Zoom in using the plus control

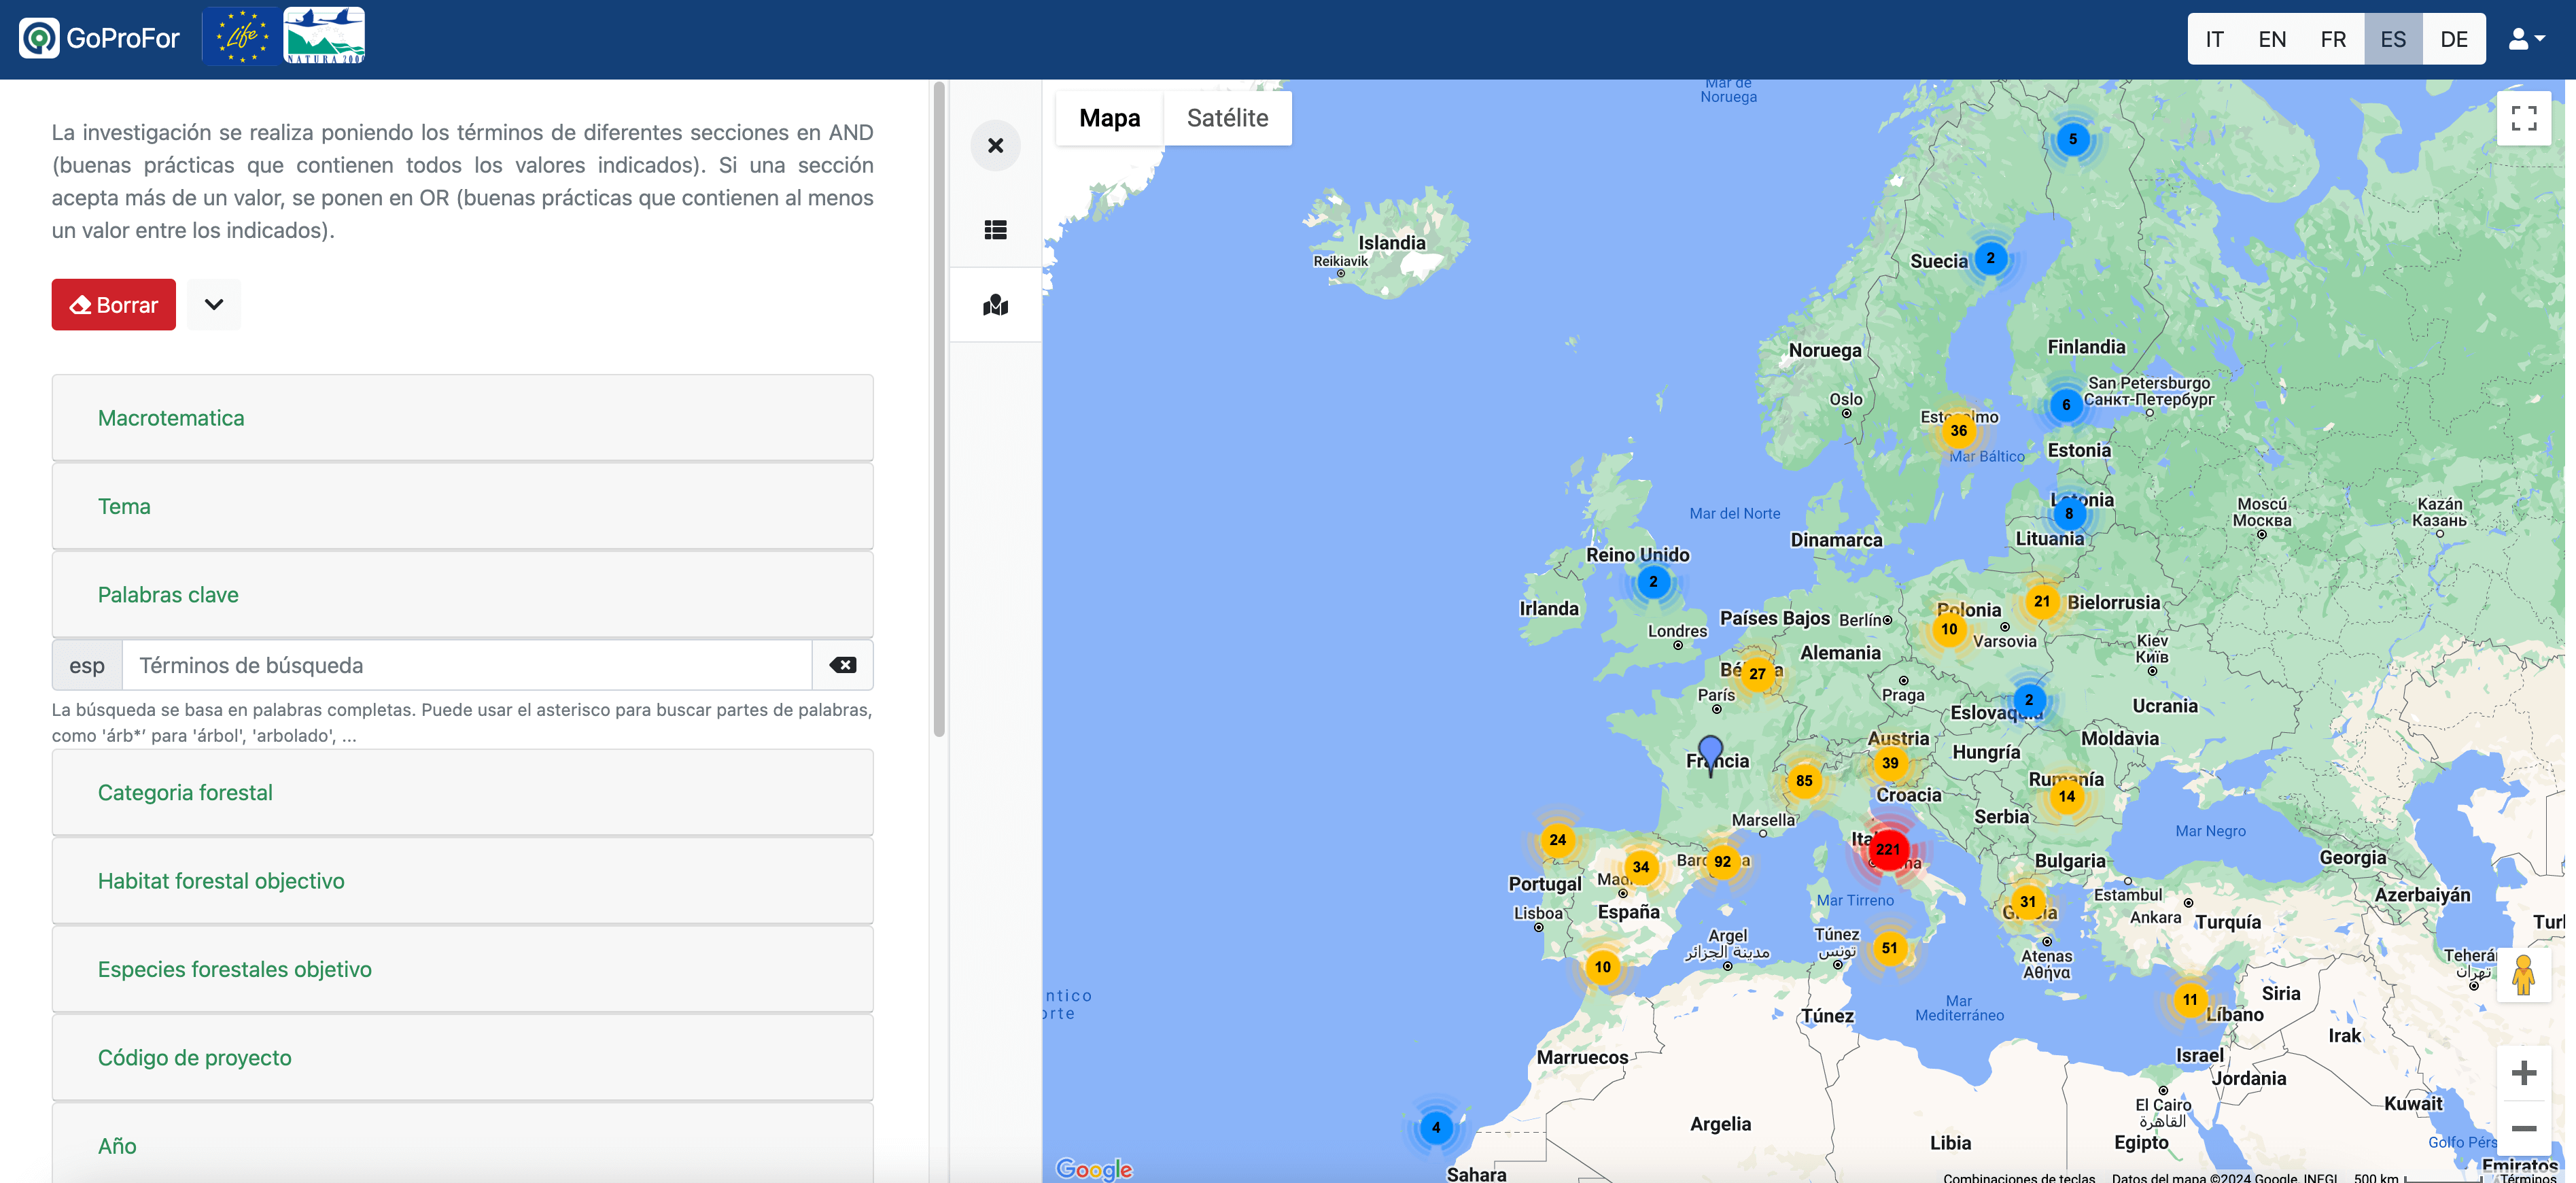pos(2524,1073)
